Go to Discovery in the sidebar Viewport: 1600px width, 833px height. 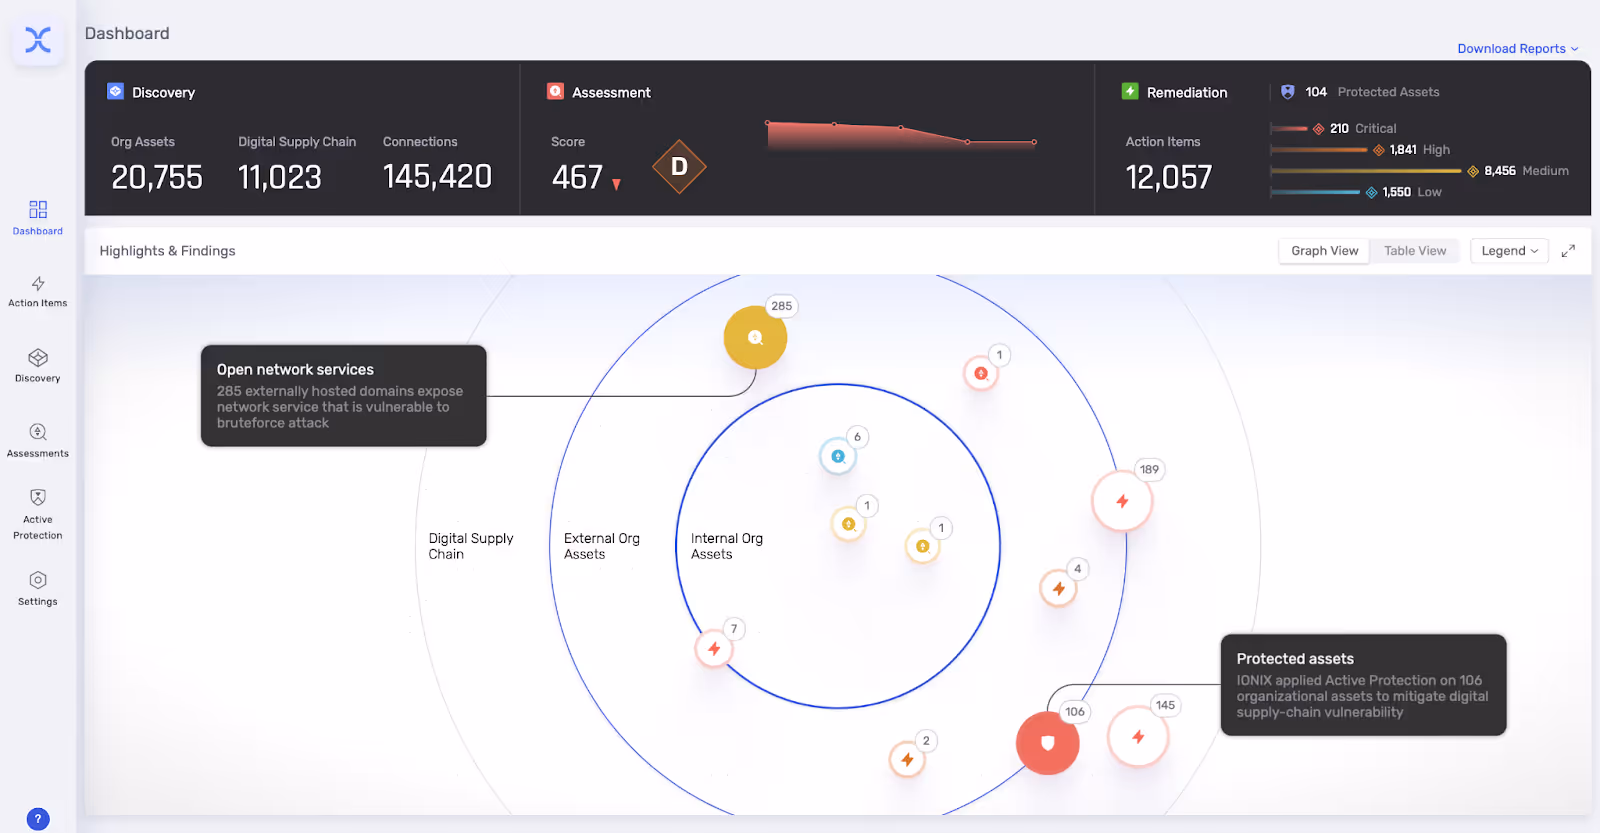(x=38, y=365)
